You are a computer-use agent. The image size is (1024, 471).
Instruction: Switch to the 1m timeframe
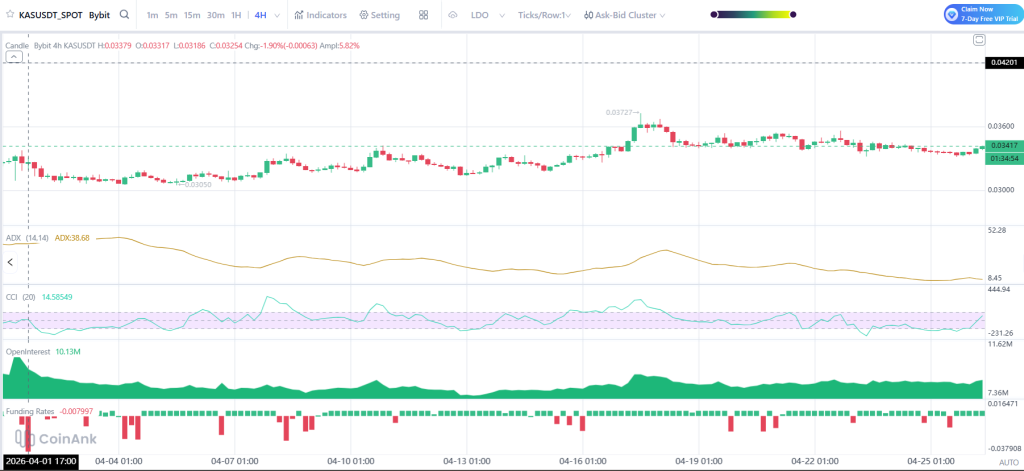point(151,15)
